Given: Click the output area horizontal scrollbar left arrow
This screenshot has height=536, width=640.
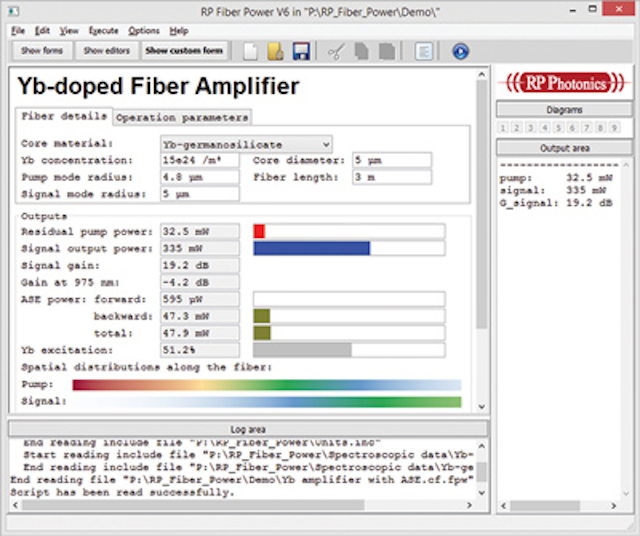Looking at the screenshot, I should tap(504, 506).
